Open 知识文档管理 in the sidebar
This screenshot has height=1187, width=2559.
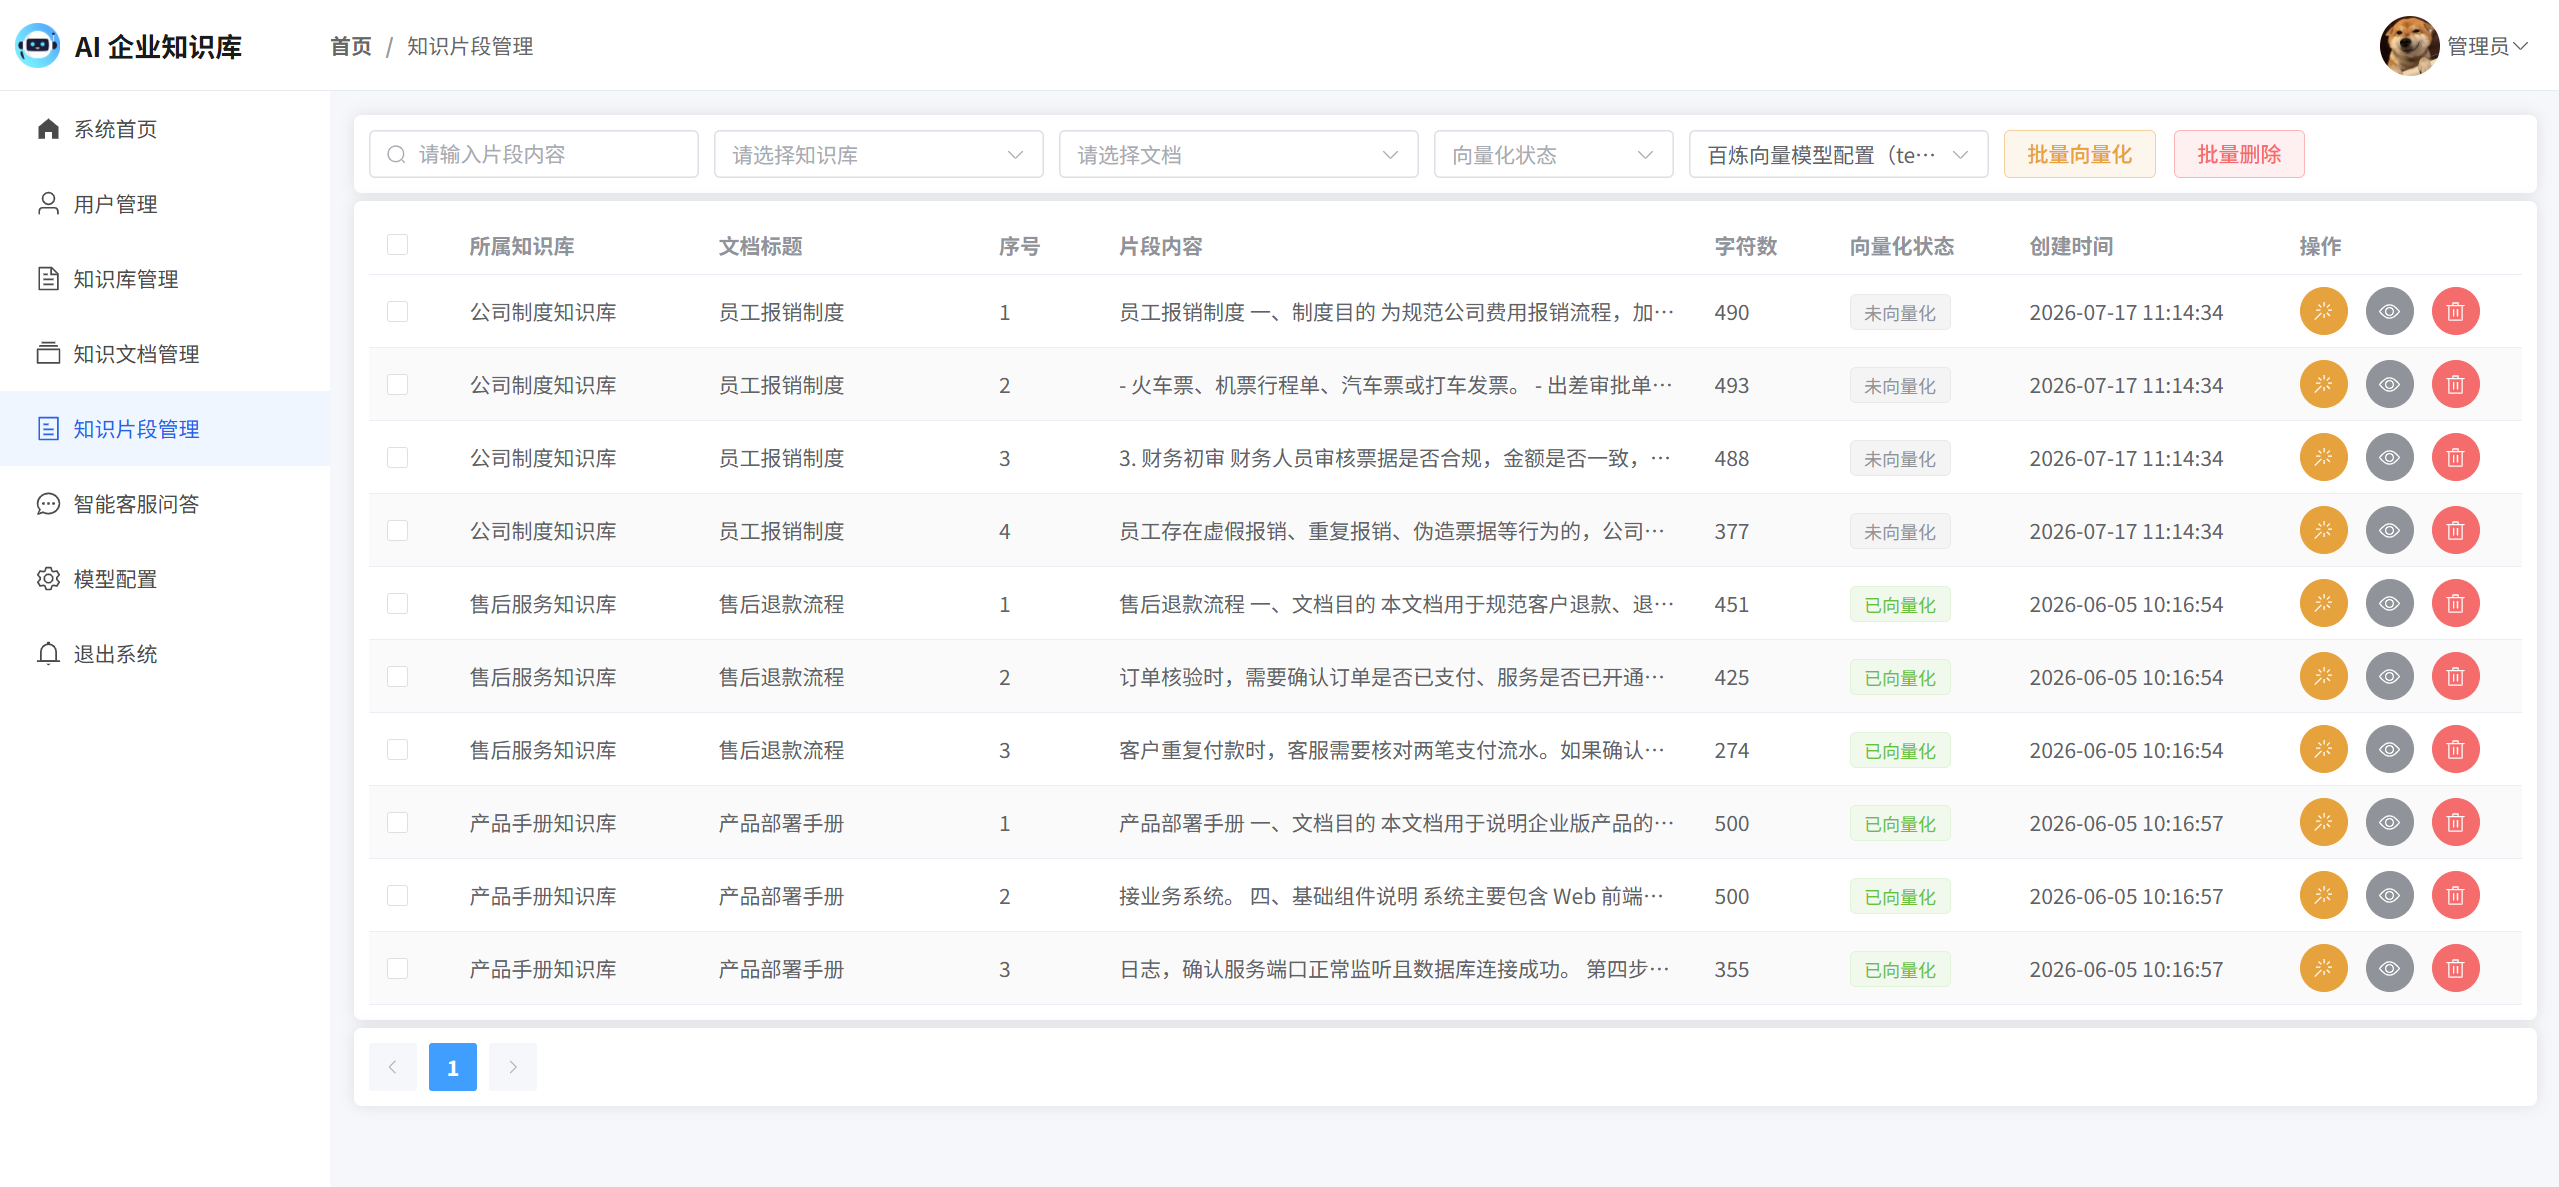(165, 354)
